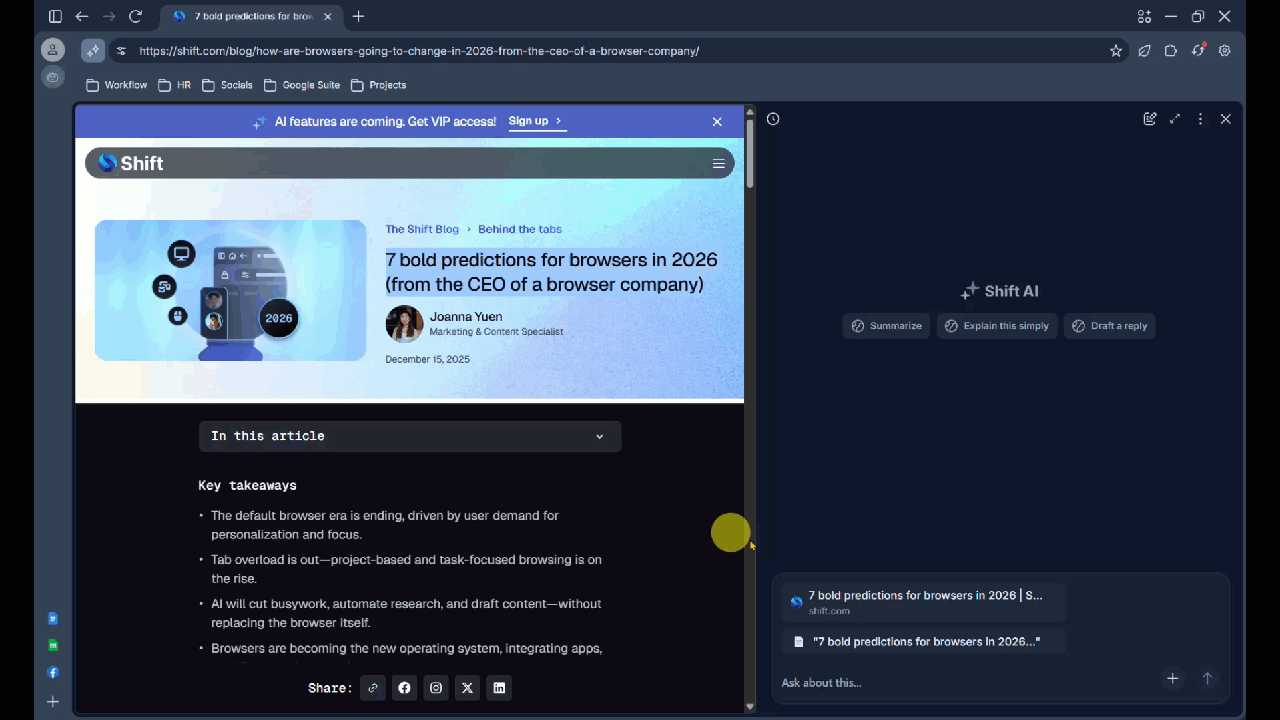Share the article on LinkedIn
The height and width of the screenshot is (720, 1280).
click(499, 688)
